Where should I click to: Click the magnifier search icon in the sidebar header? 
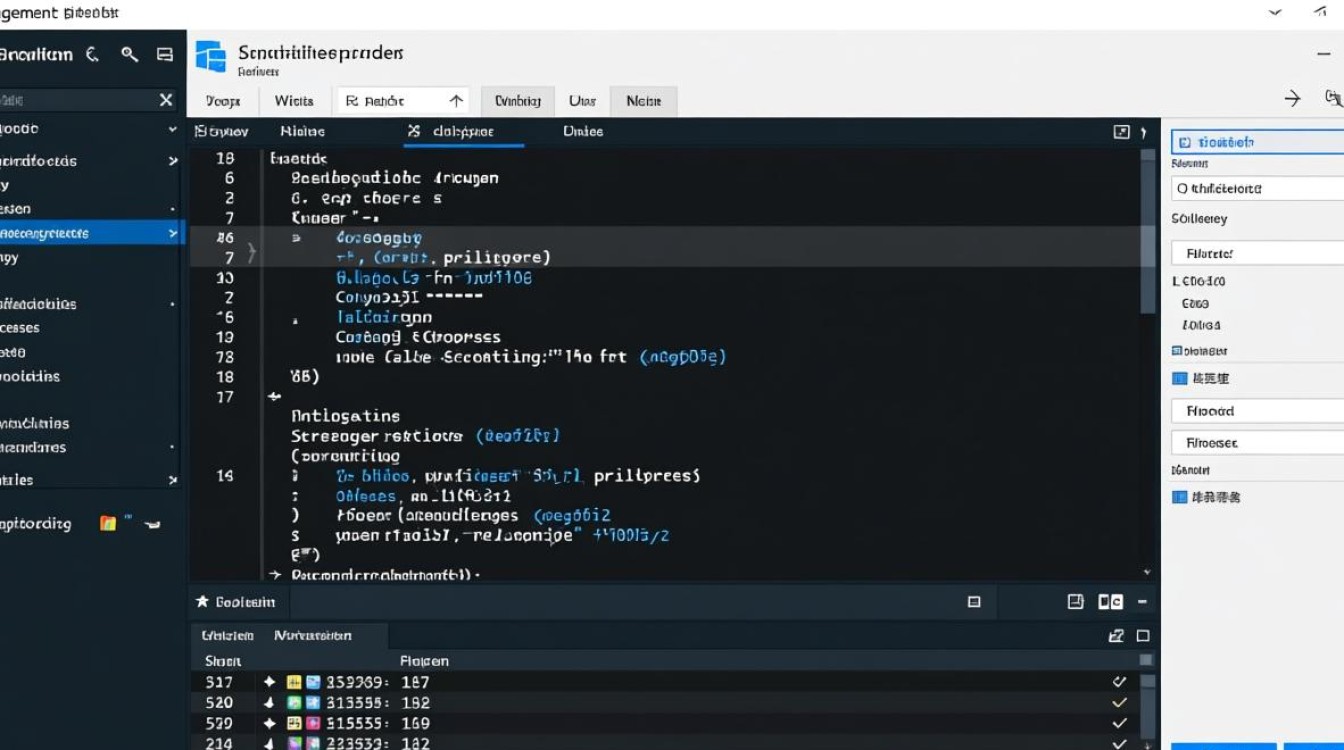[x=129, y=55]
